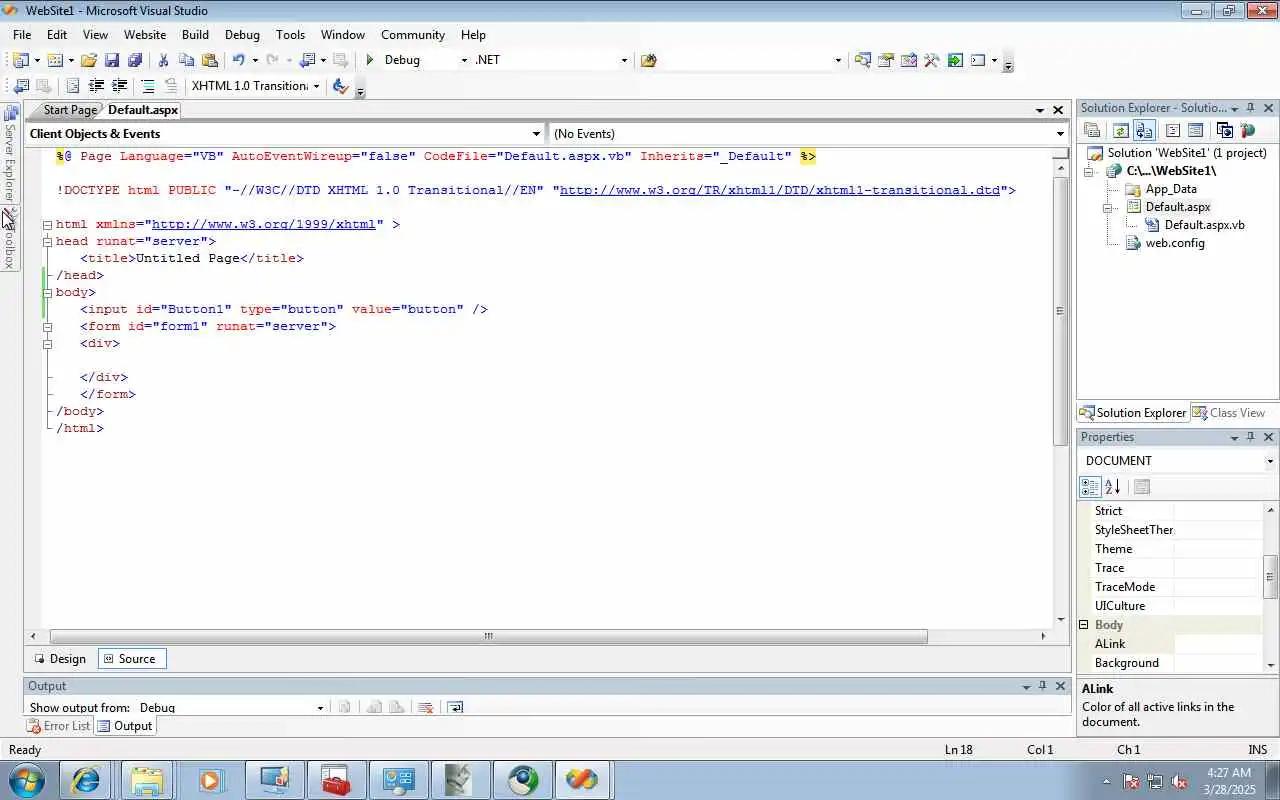Collapse Default.aspx node in Solution Explorer
This screenshot has width=1280, height=800.
click(1108, 208)
